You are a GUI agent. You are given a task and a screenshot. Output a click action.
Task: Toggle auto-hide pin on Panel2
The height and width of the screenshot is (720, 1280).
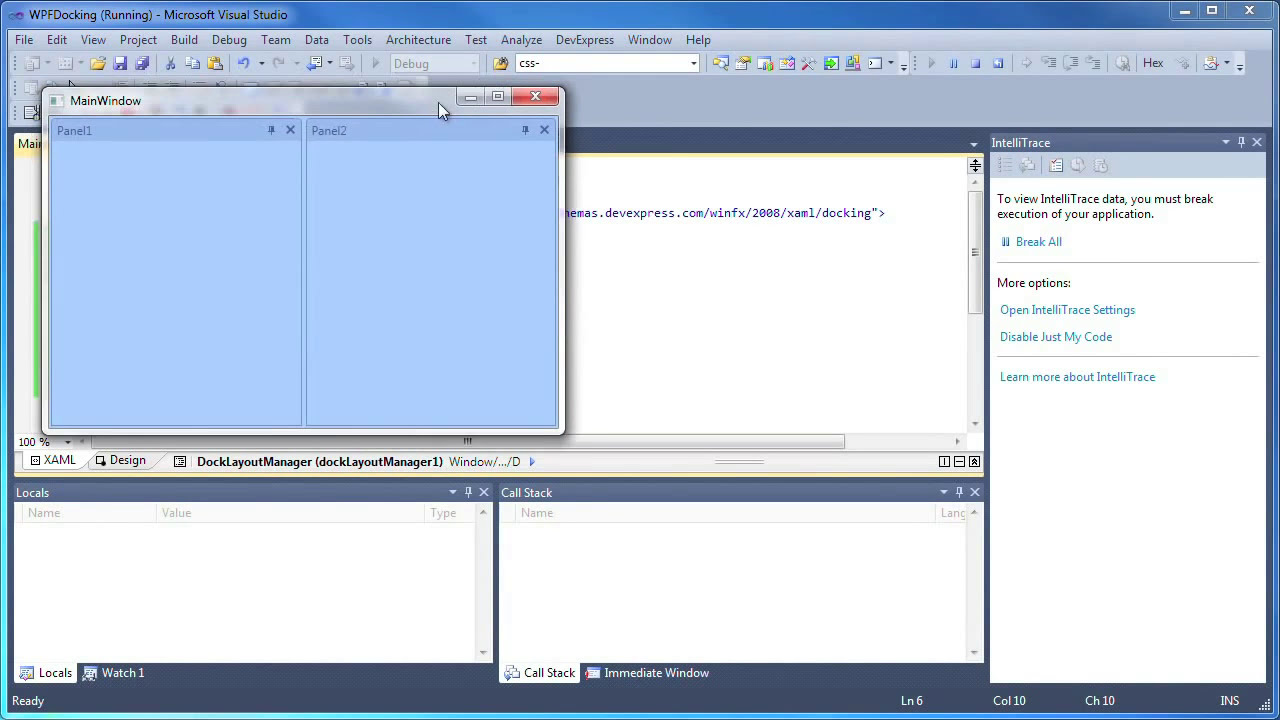click(525, 130)
